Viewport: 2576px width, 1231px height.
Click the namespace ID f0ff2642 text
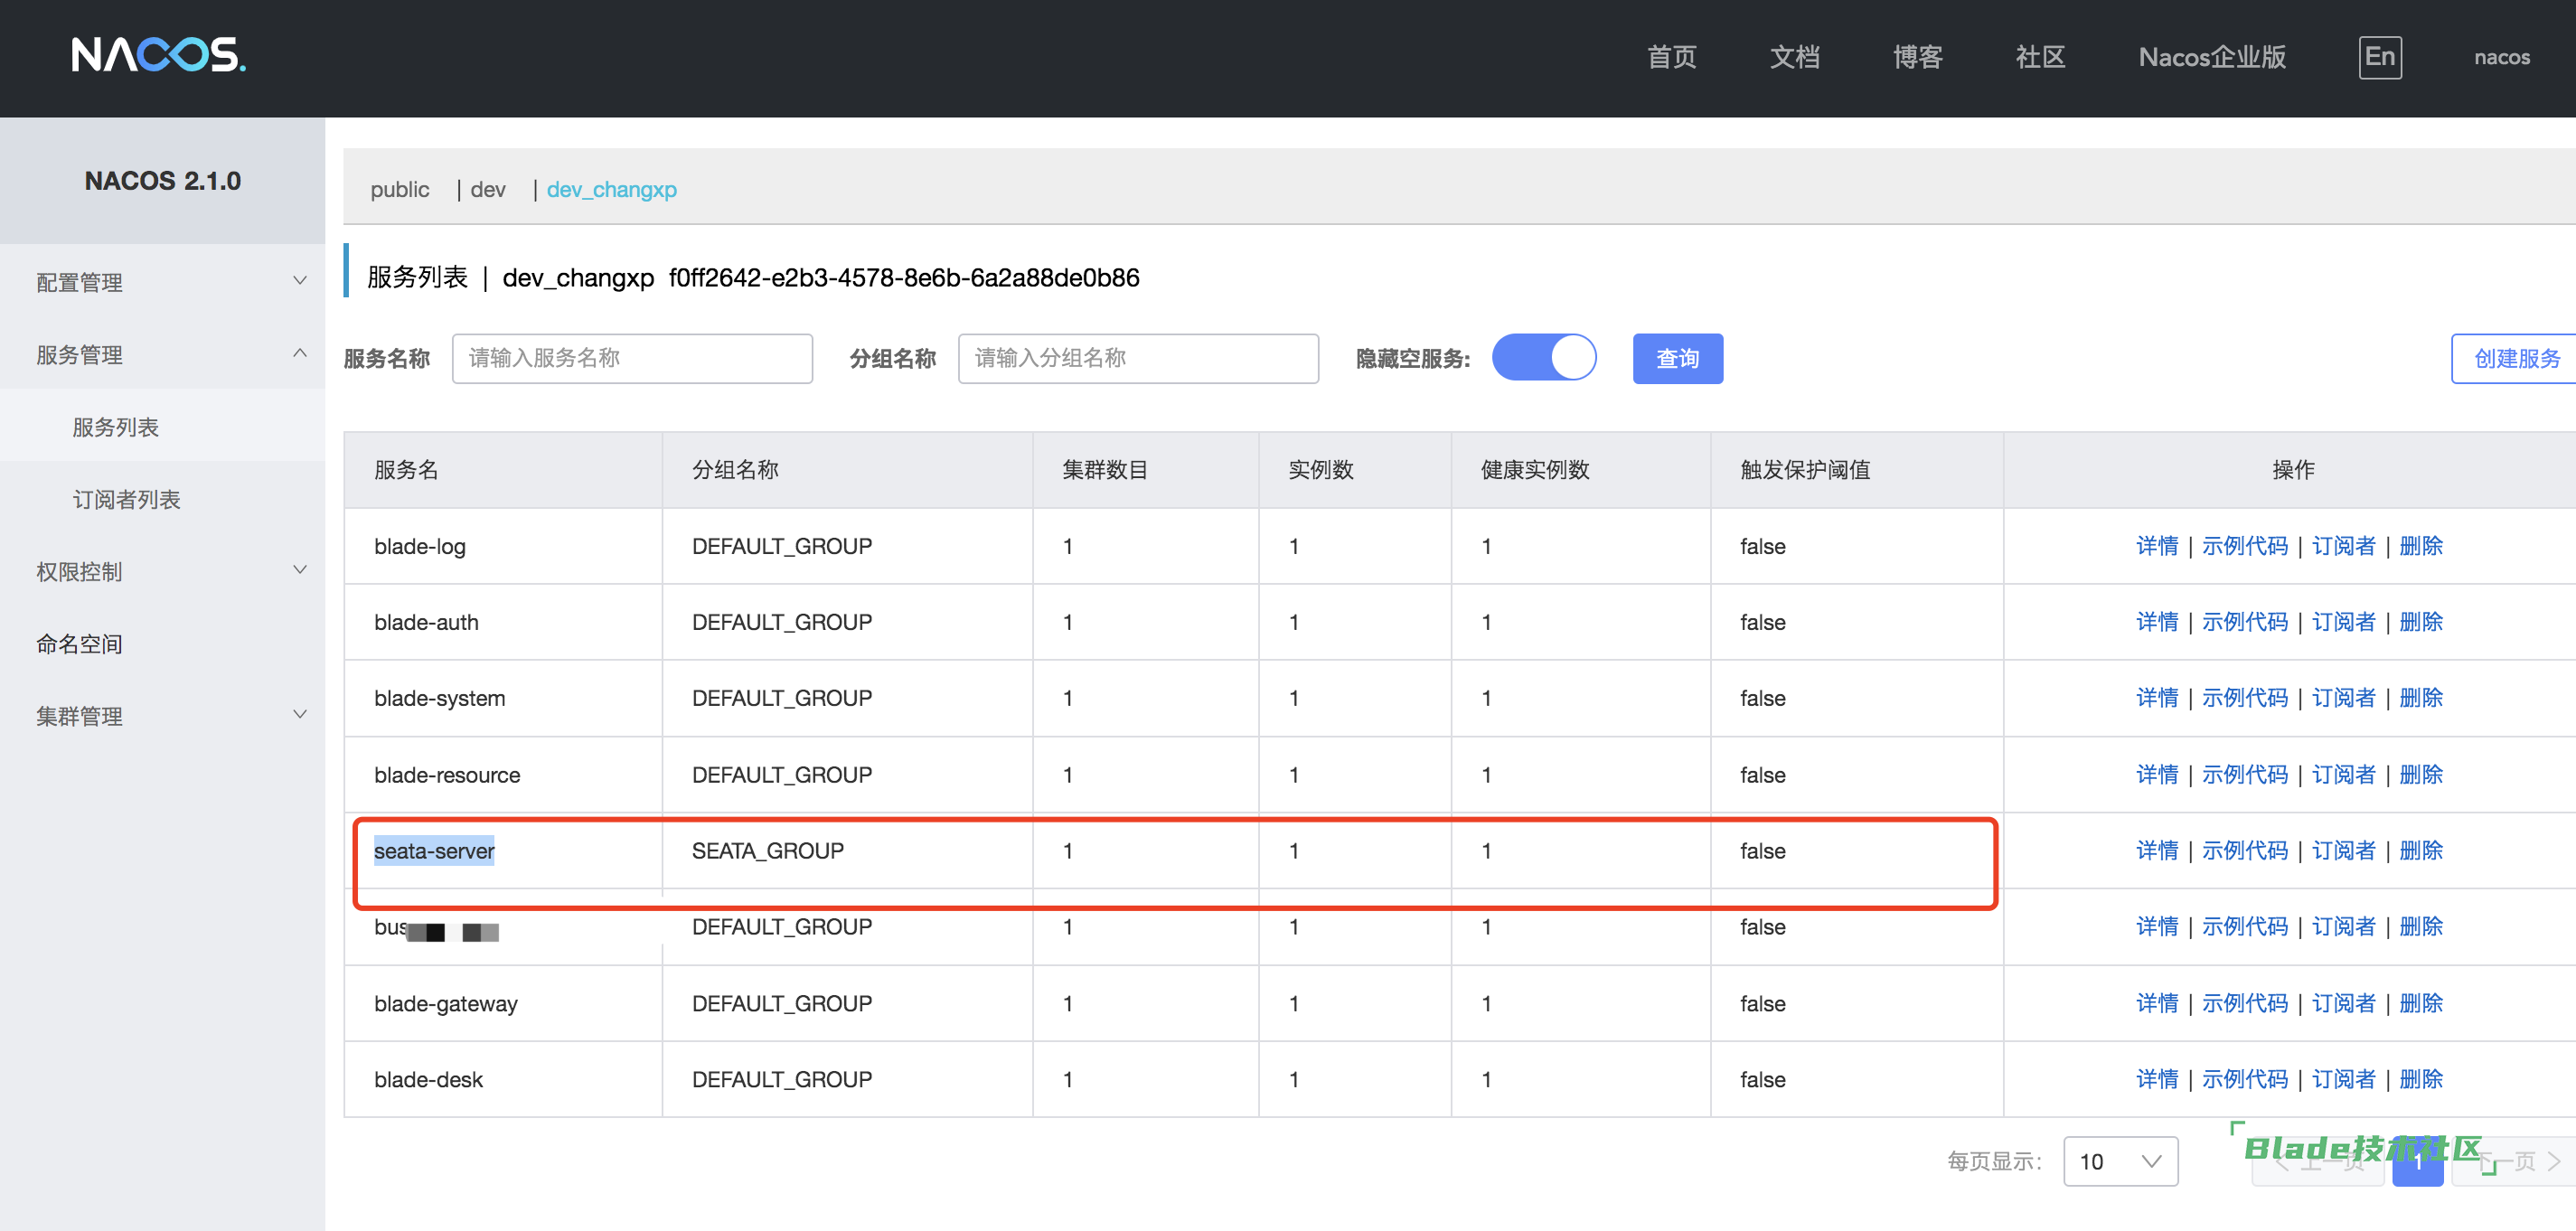coord(904,277)
